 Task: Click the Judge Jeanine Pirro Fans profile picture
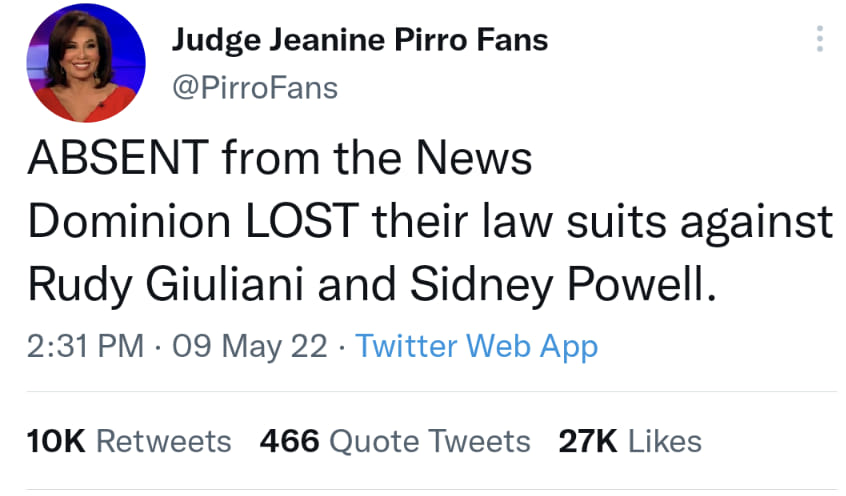pyautogui.click(x=87, y=69)
